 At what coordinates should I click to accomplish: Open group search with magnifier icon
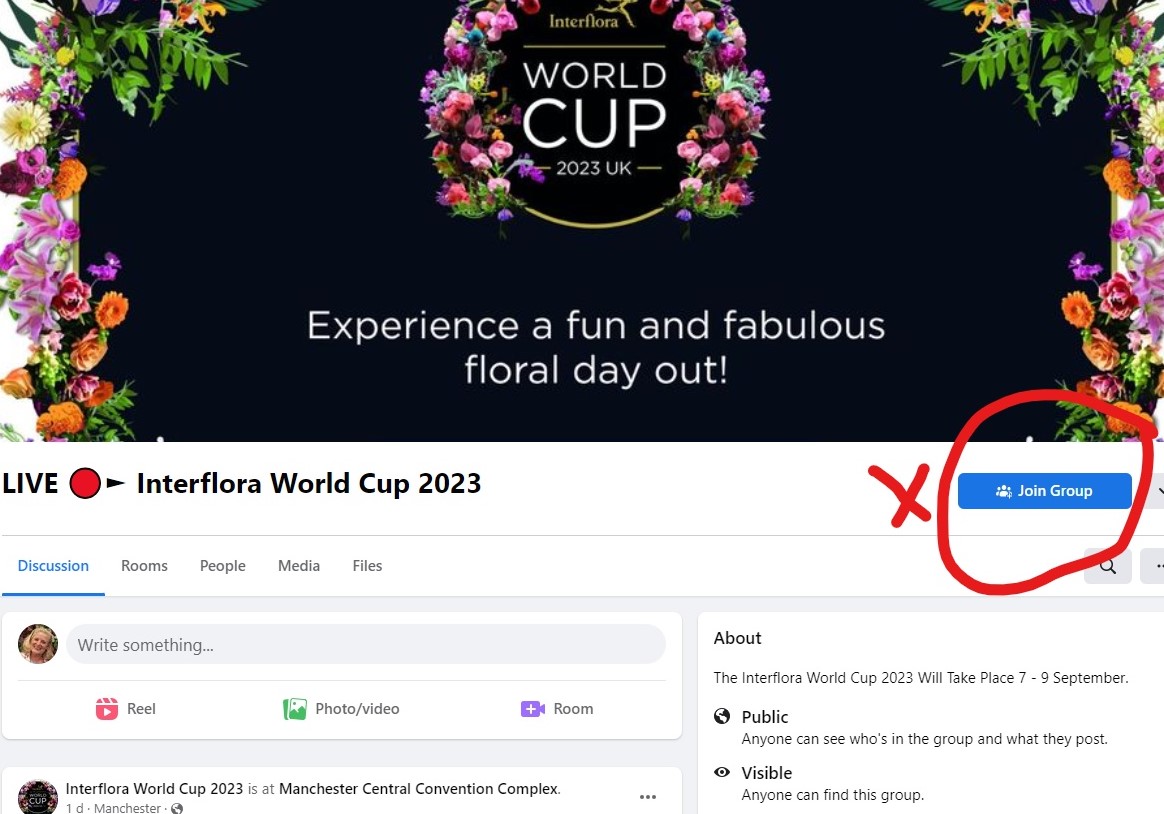click(x=1108, y=566)
